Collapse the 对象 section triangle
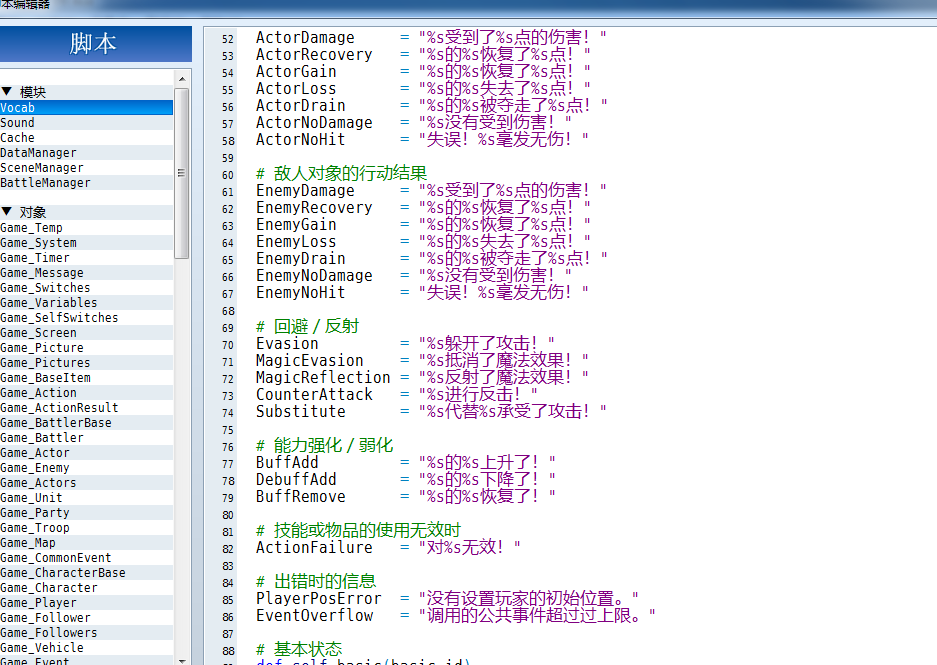The height and width of the screenshot is (665, 937). pyautogui.click(x=7, y=212)
